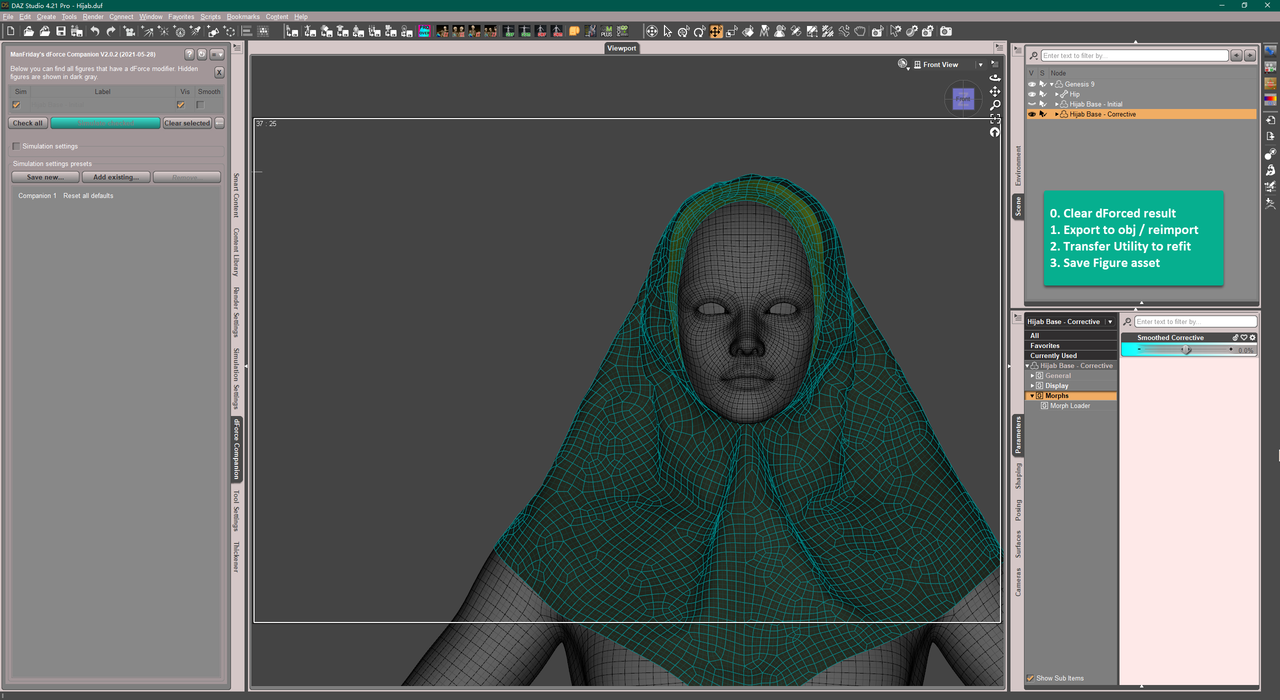The height and width of the screenshot is (700, 1280).
Task: Switch to the Surfaces side tab
Action: pyautogui.click(x=1019, y=543)
